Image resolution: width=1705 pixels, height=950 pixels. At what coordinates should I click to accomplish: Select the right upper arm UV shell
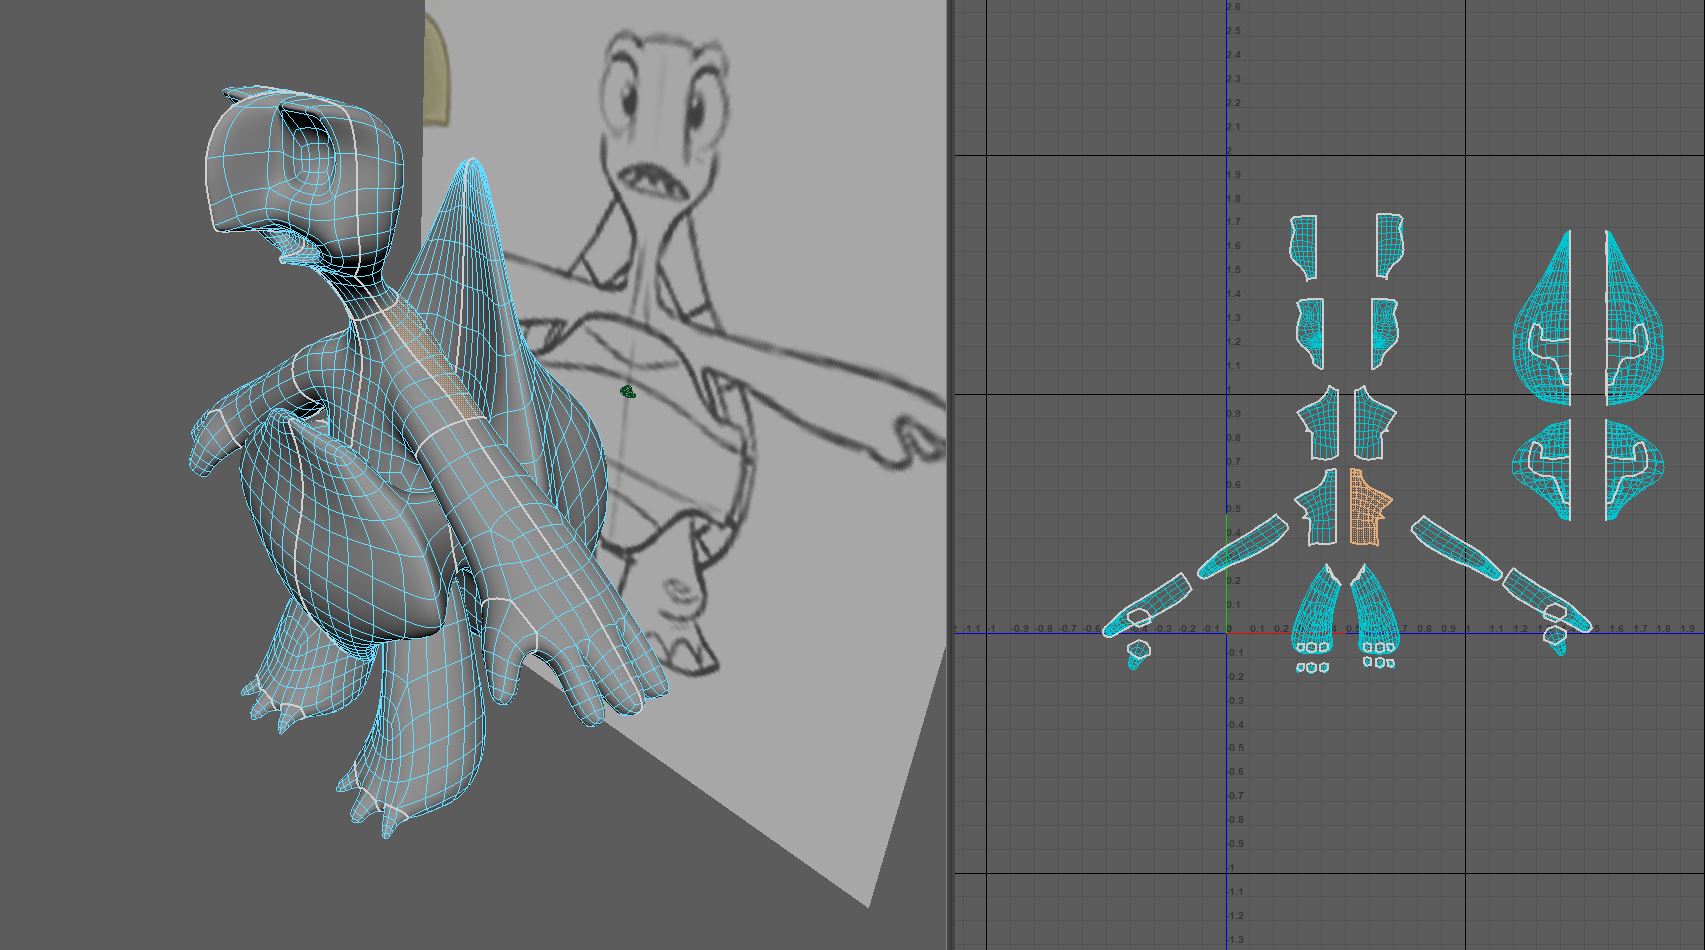tap(1457, 548)
